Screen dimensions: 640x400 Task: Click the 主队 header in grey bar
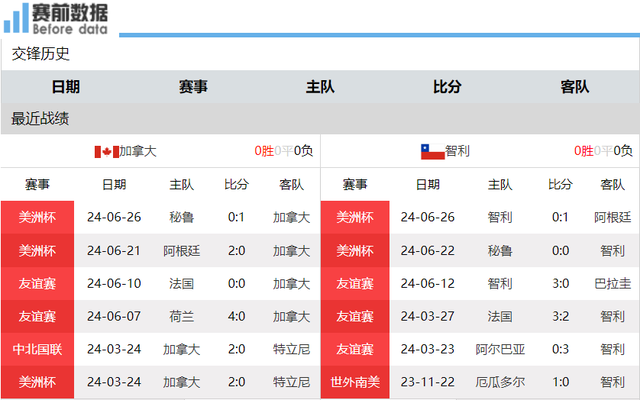click(x=320, y=87)
